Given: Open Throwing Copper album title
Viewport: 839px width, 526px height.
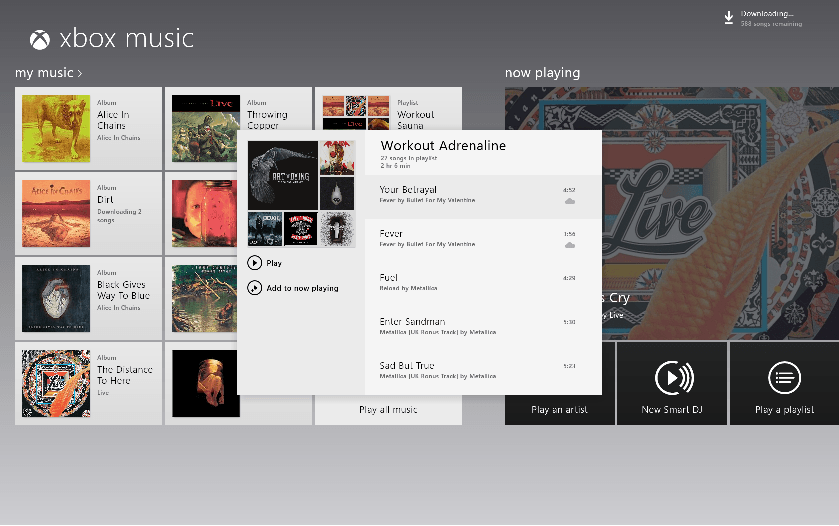Looking at the screenshot, I should 268,120.
